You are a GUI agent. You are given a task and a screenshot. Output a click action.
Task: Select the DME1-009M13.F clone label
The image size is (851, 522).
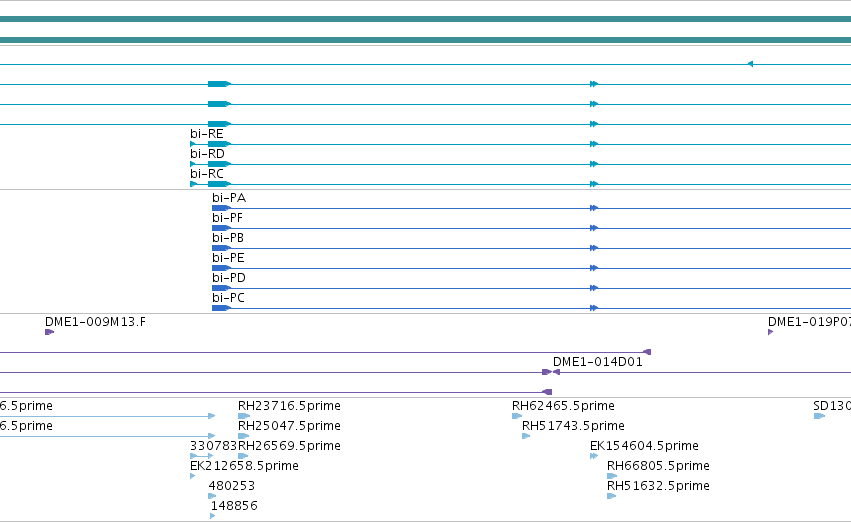tap(96, 322)
